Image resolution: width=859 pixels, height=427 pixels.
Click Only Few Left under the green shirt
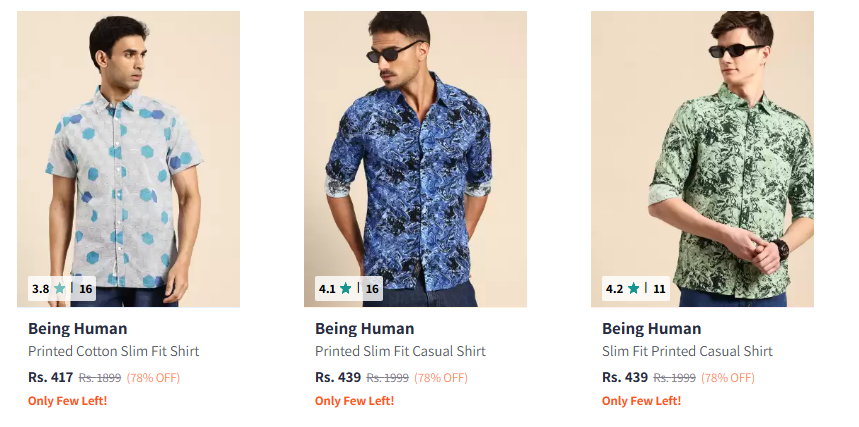click(x=641, y=401)
